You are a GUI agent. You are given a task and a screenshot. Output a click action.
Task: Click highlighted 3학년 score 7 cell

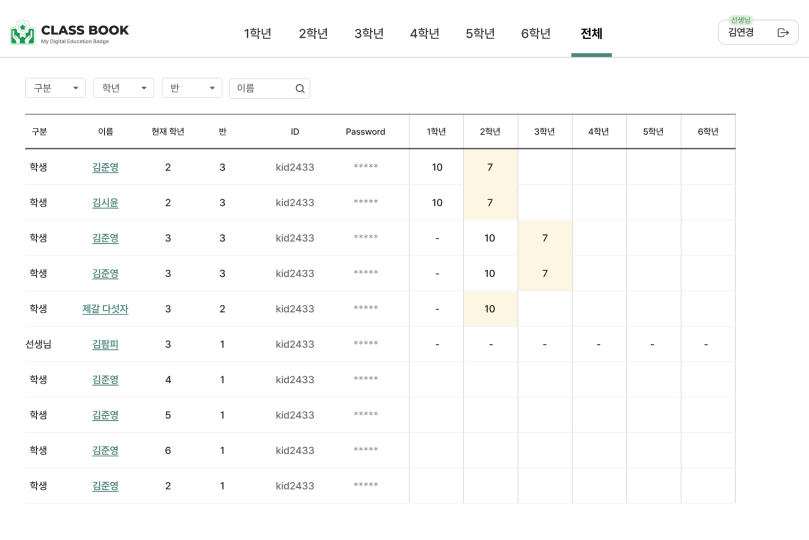click(545, 238)
